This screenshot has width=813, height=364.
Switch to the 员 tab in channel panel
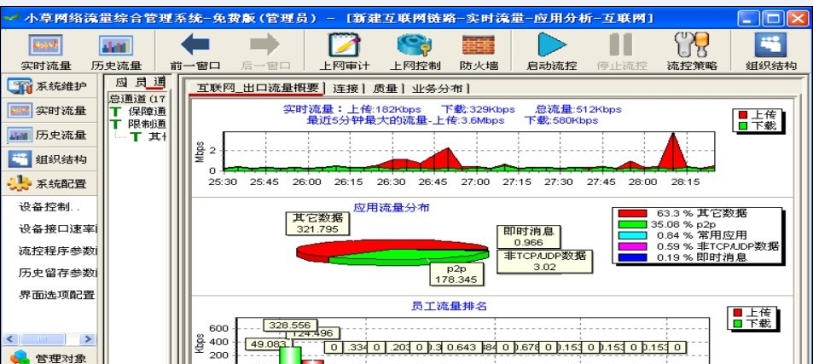pyautogui.click(x=141, y=81)
